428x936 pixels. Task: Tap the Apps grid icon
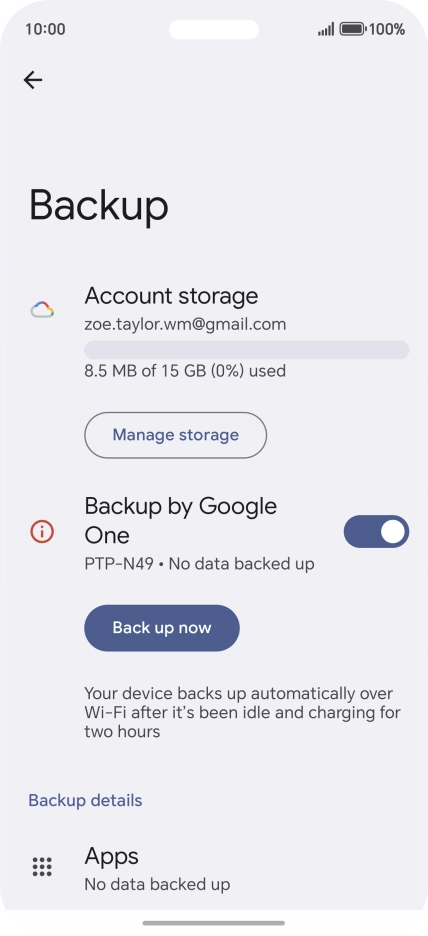42,867
